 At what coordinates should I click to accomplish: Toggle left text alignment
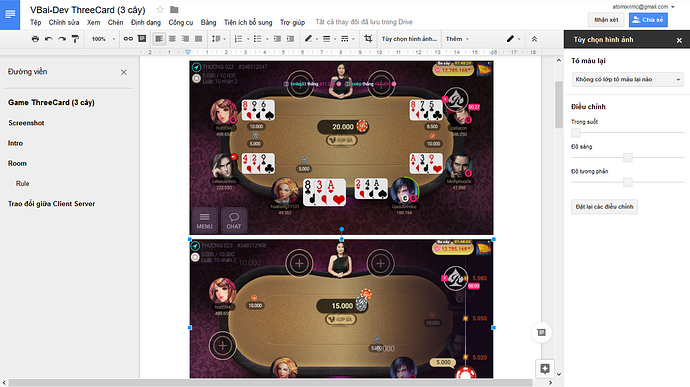coord(159,39)
